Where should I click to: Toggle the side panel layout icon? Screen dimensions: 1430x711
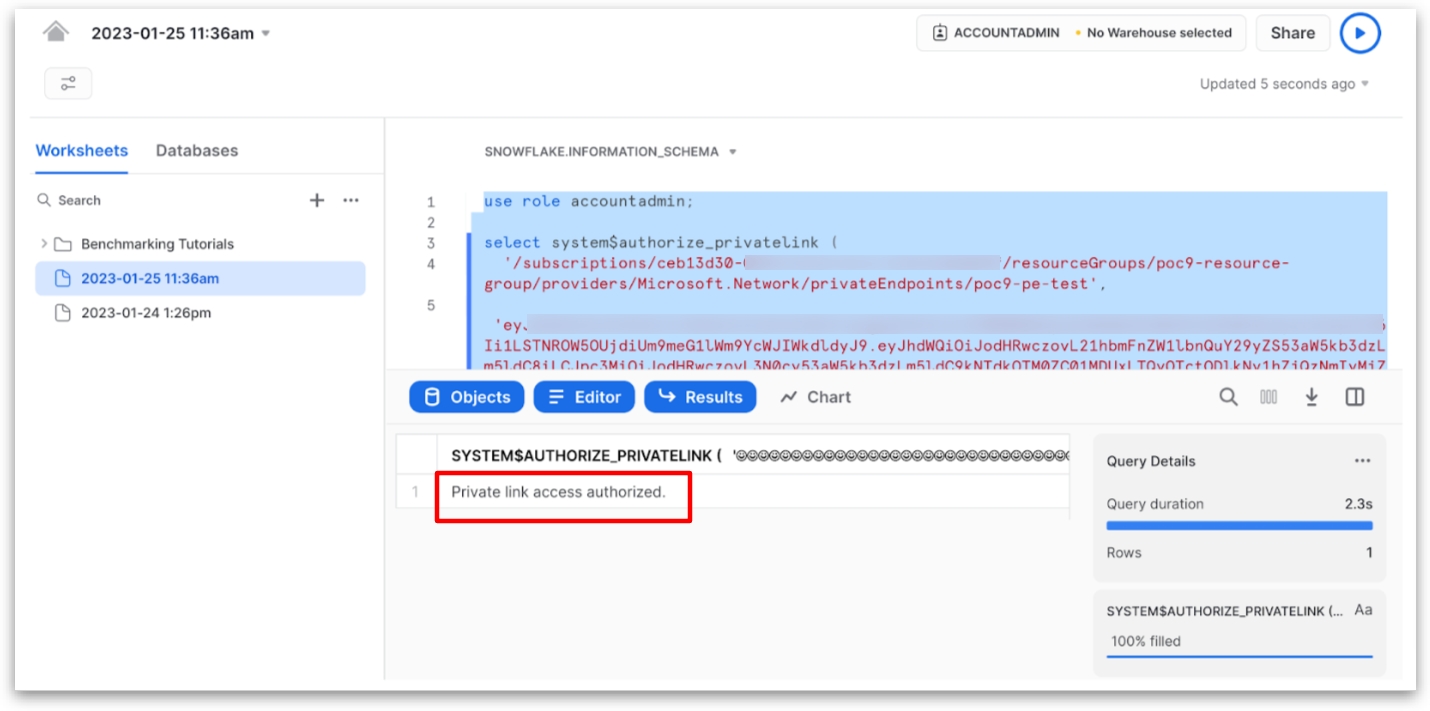coord(1354,397)
